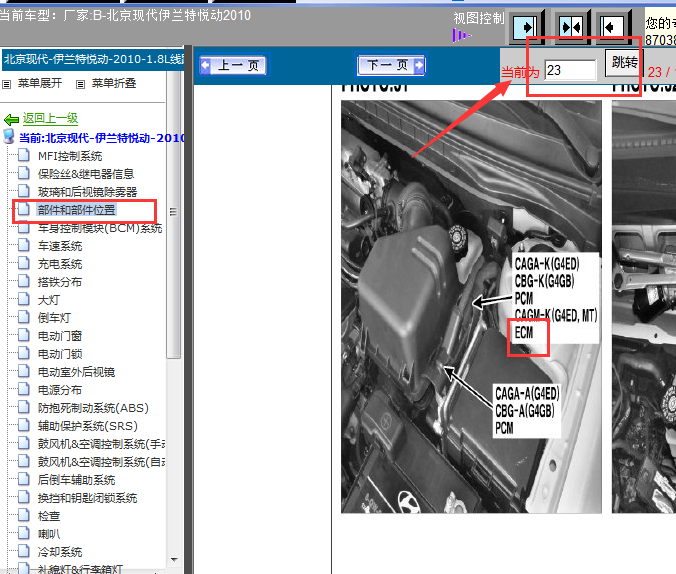Open 大灯 tree item
Image resolution: width=676 pixels, height=574 pixels.
[x=48, y=300]
